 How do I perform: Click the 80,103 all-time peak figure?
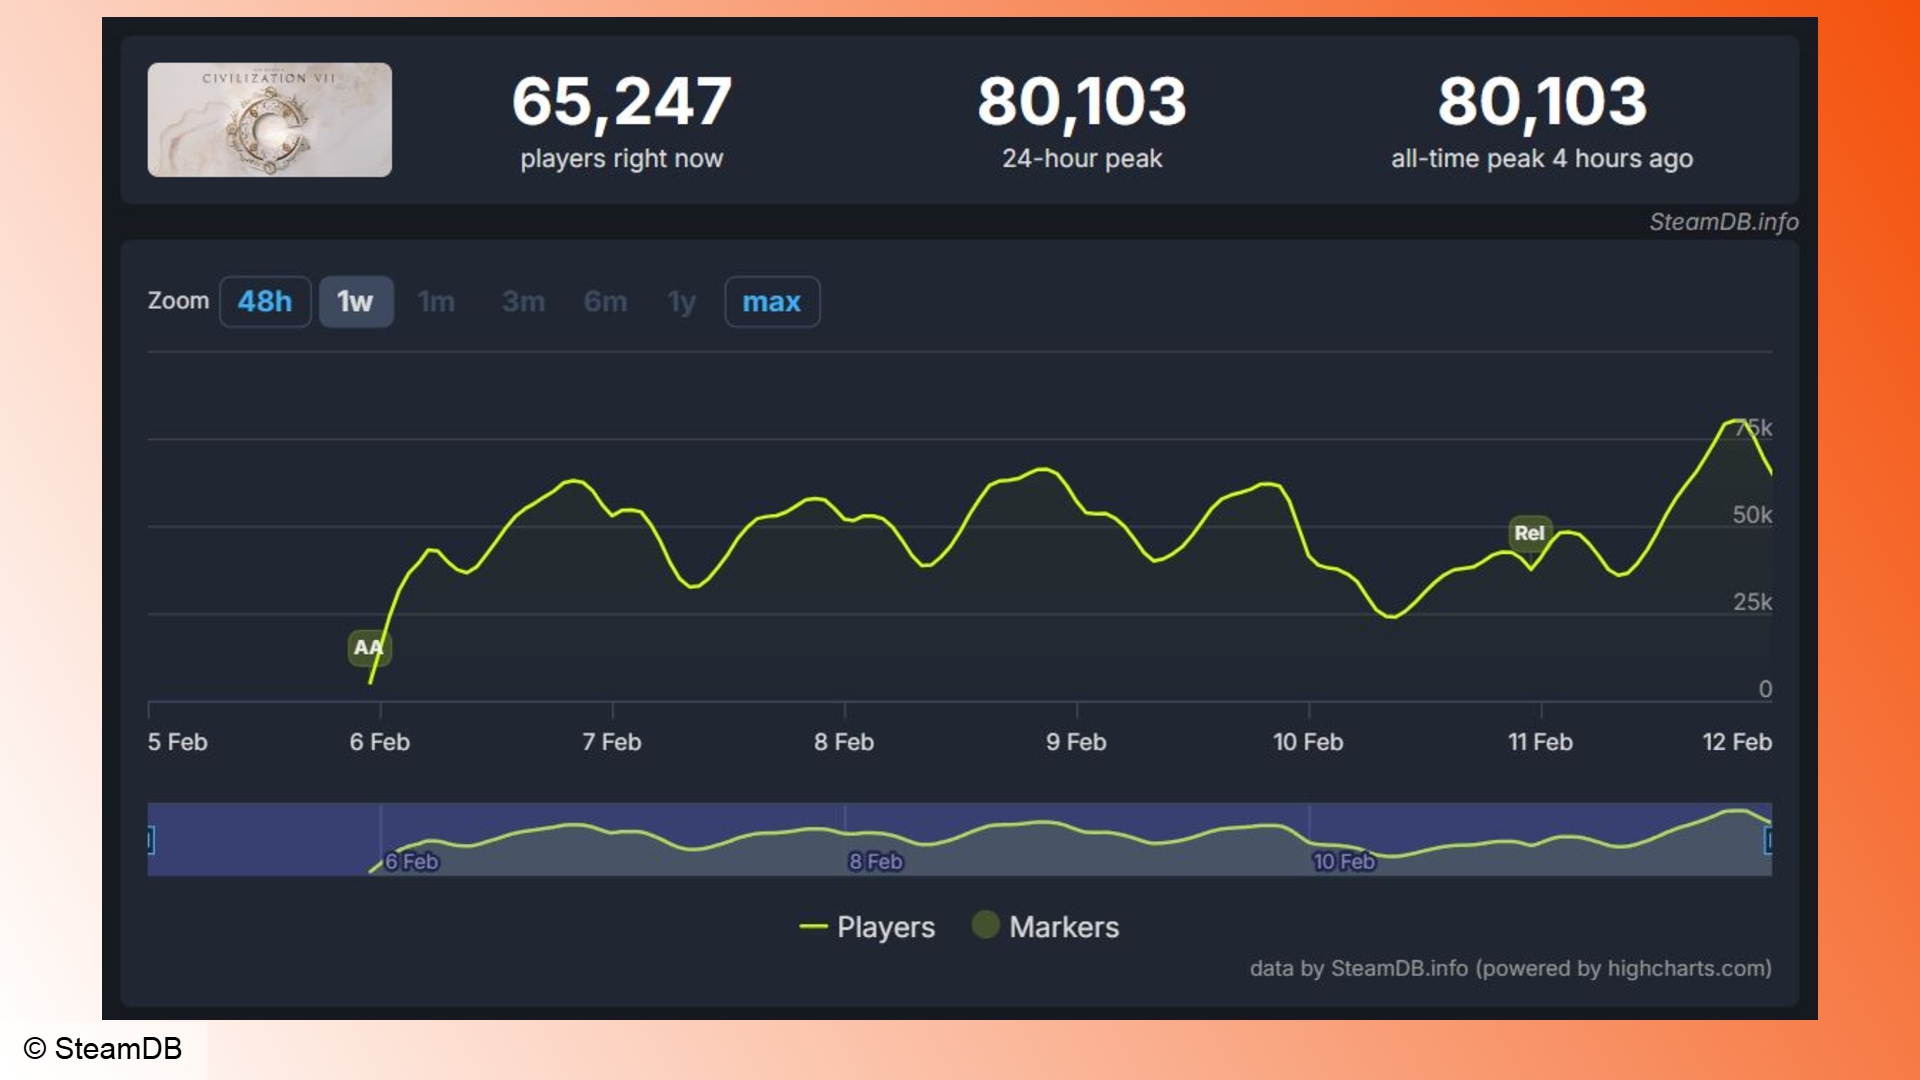pos(1541,102)
